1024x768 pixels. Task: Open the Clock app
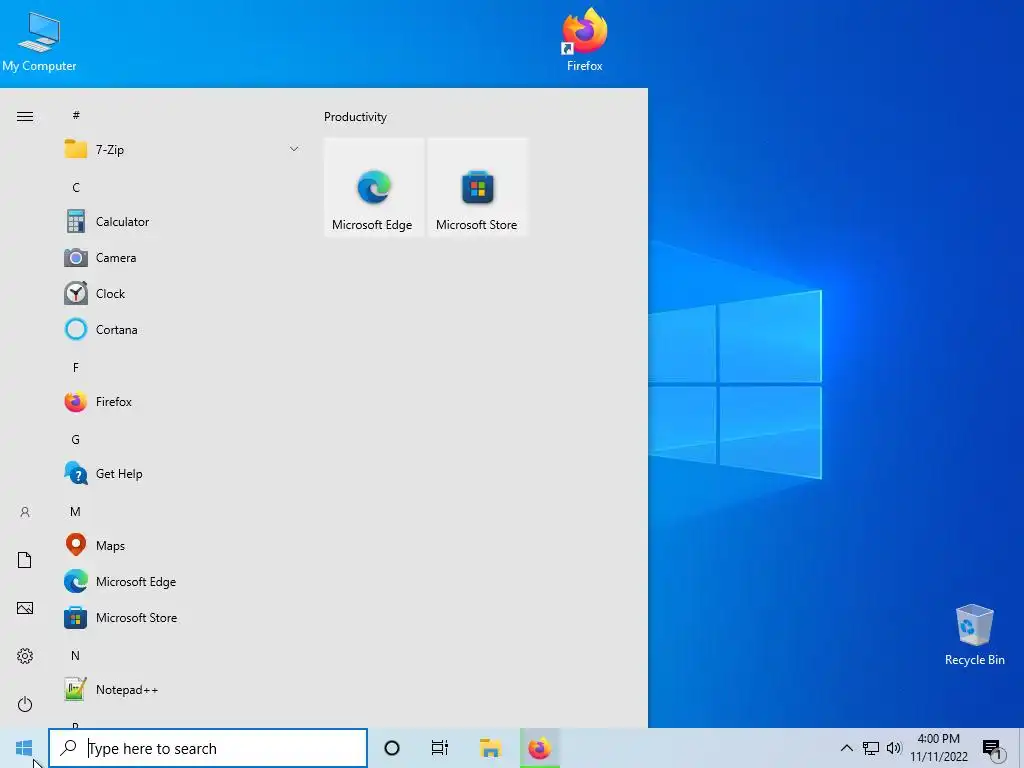coord(181,294)
